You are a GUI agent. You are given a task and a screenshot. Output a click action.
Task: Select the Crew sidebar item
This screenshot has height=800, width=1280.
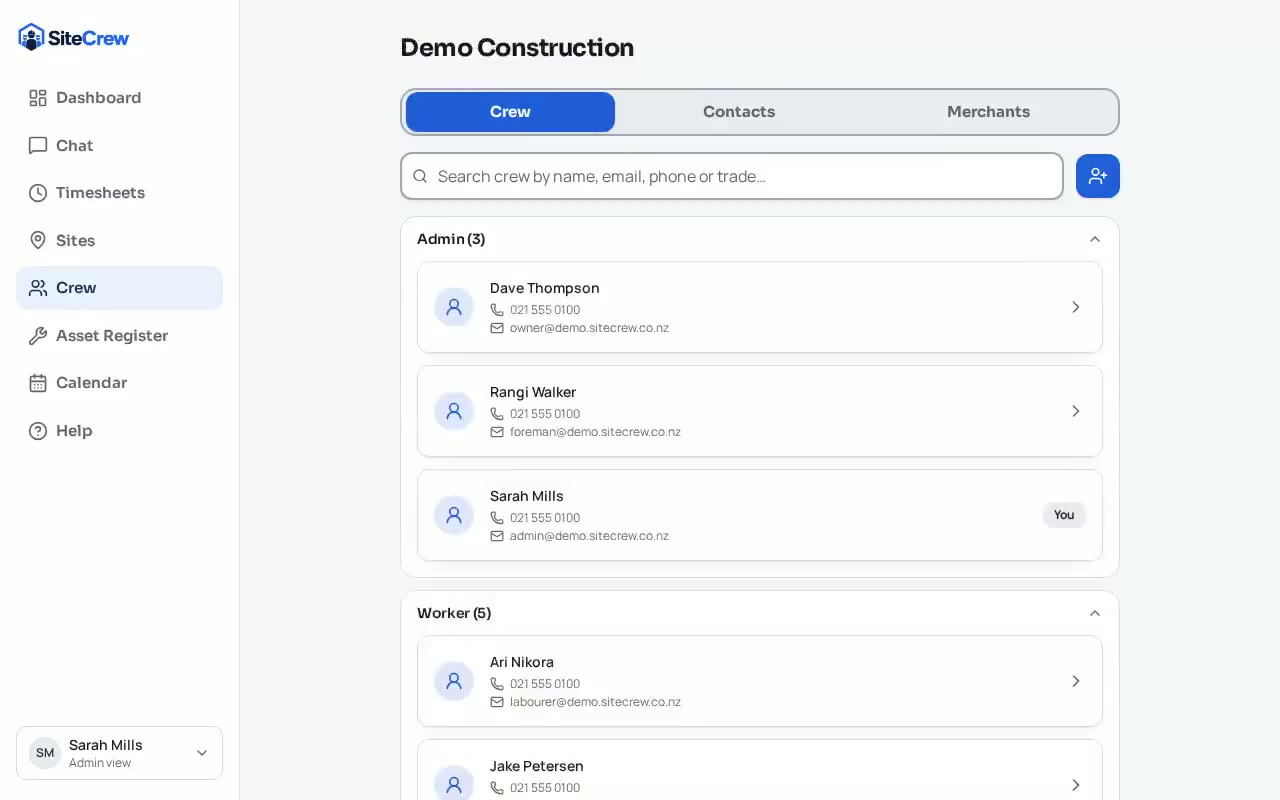[x=119, y=288]
